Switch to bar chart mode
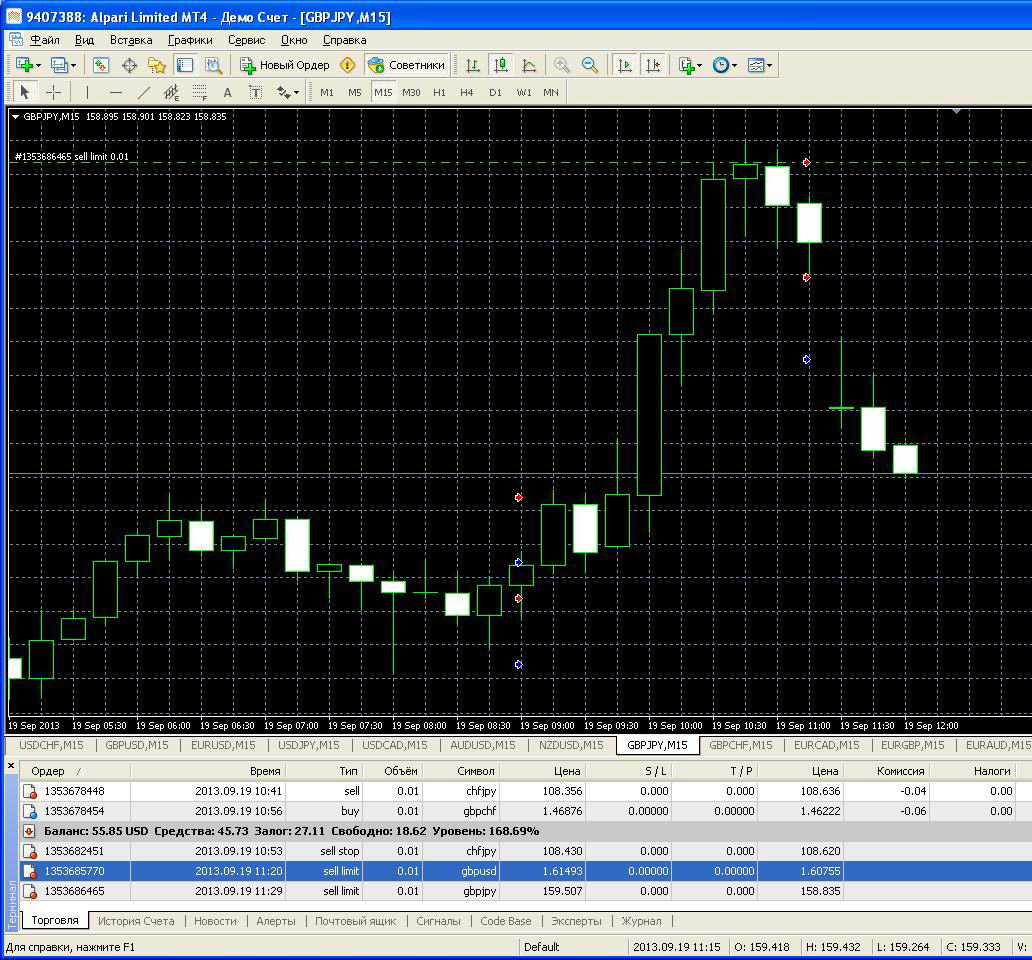Viewport: 1032px width, 960px height. 473,65
